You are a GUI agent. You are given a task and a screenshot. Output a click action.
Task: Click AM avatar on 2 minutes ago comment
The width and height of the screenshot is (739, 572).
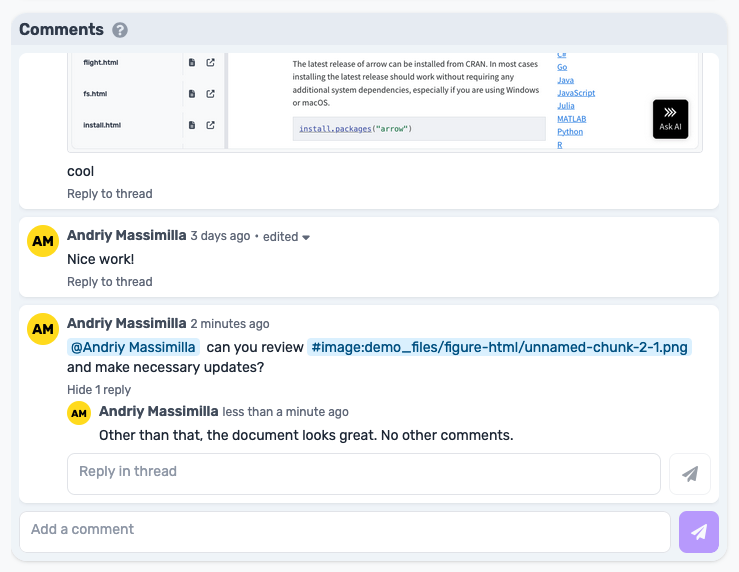(x=43, y=329)
